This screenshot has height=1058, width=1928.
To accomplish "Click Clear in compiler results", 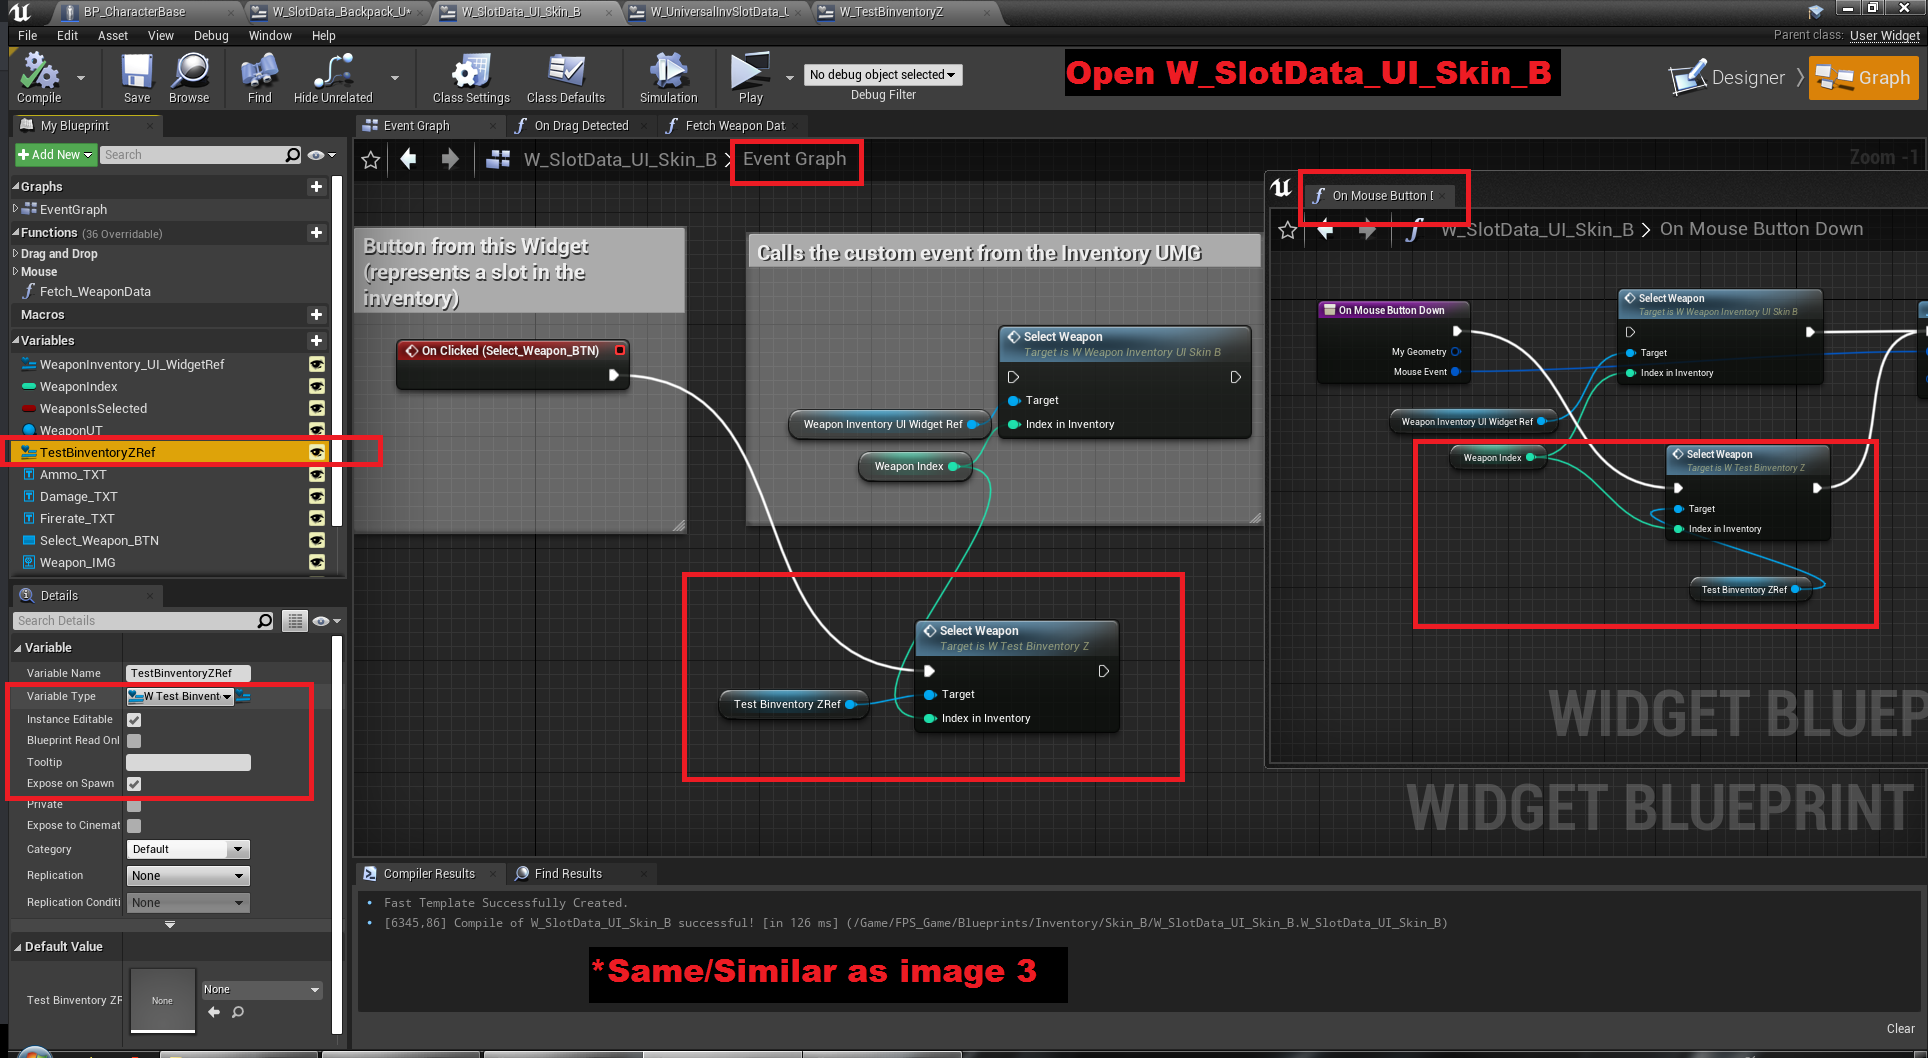I will (x=1900, y=1029).
